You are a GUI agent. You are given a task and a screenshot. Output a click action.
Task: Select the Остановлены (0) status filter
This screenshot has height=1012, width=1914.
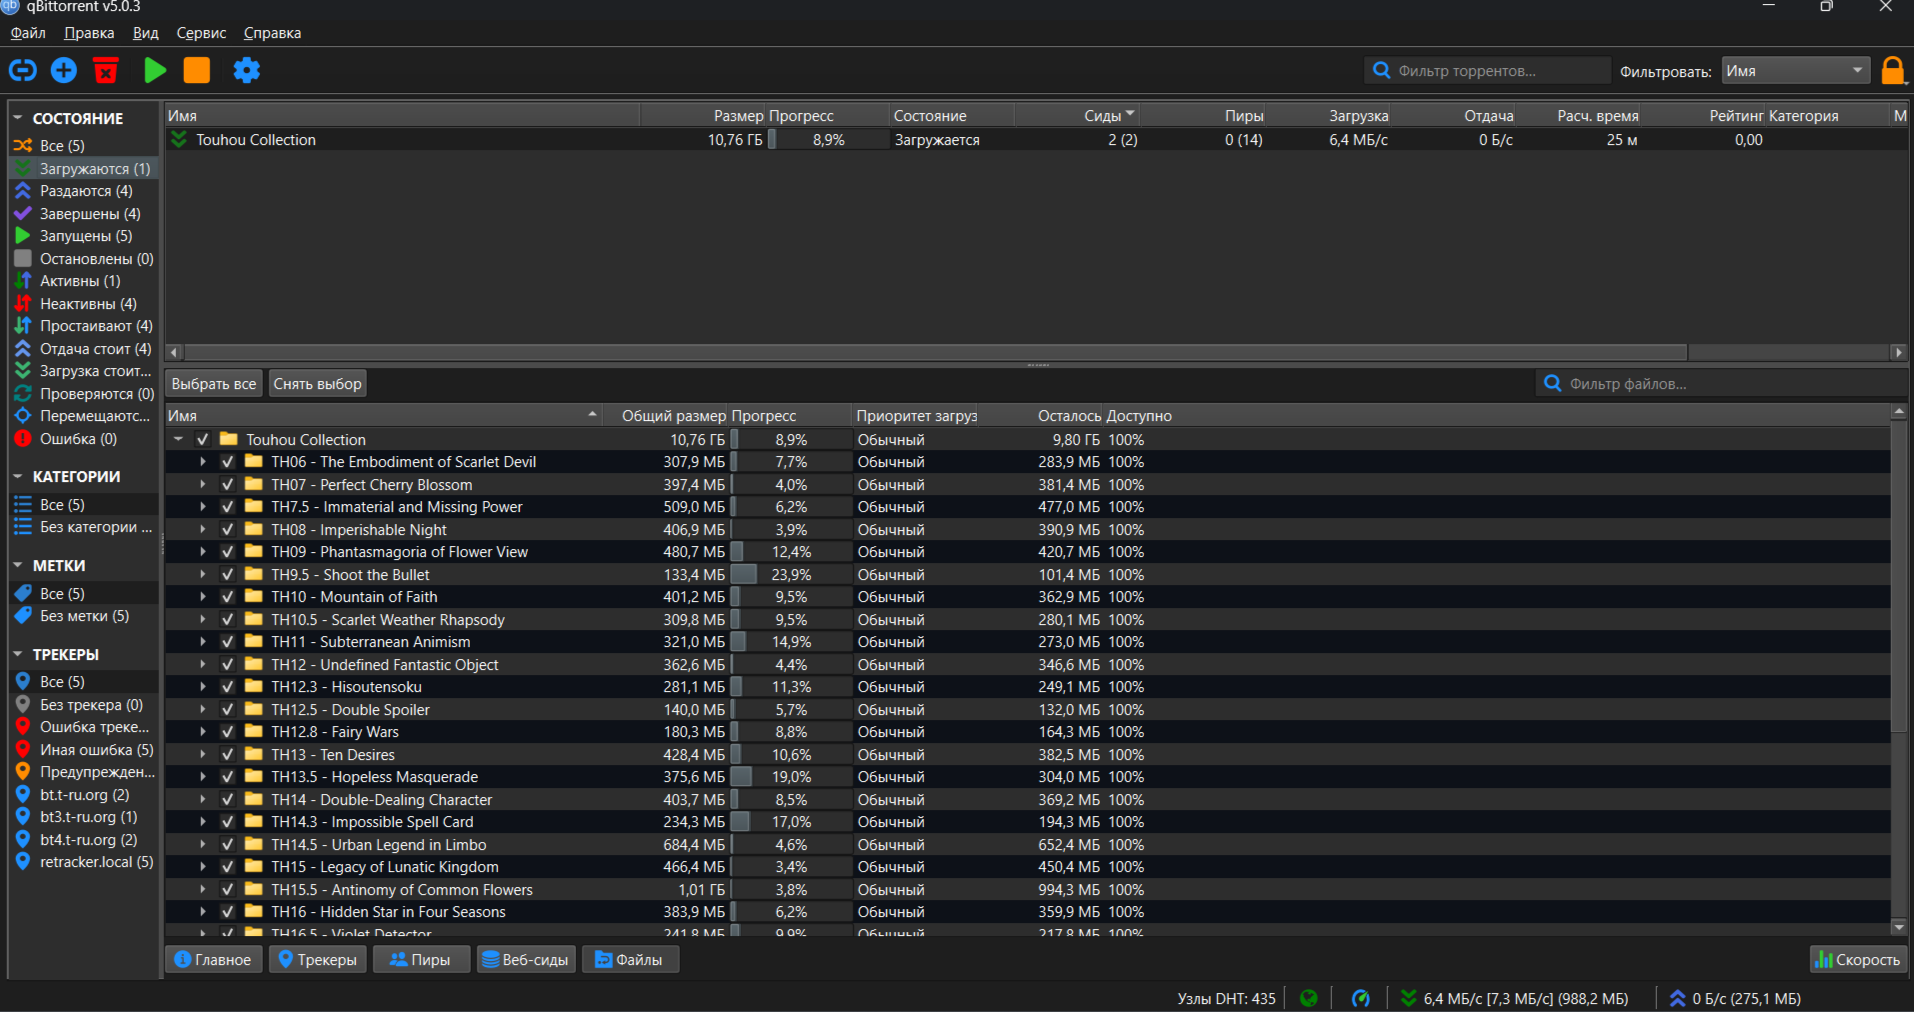point(84,259)
